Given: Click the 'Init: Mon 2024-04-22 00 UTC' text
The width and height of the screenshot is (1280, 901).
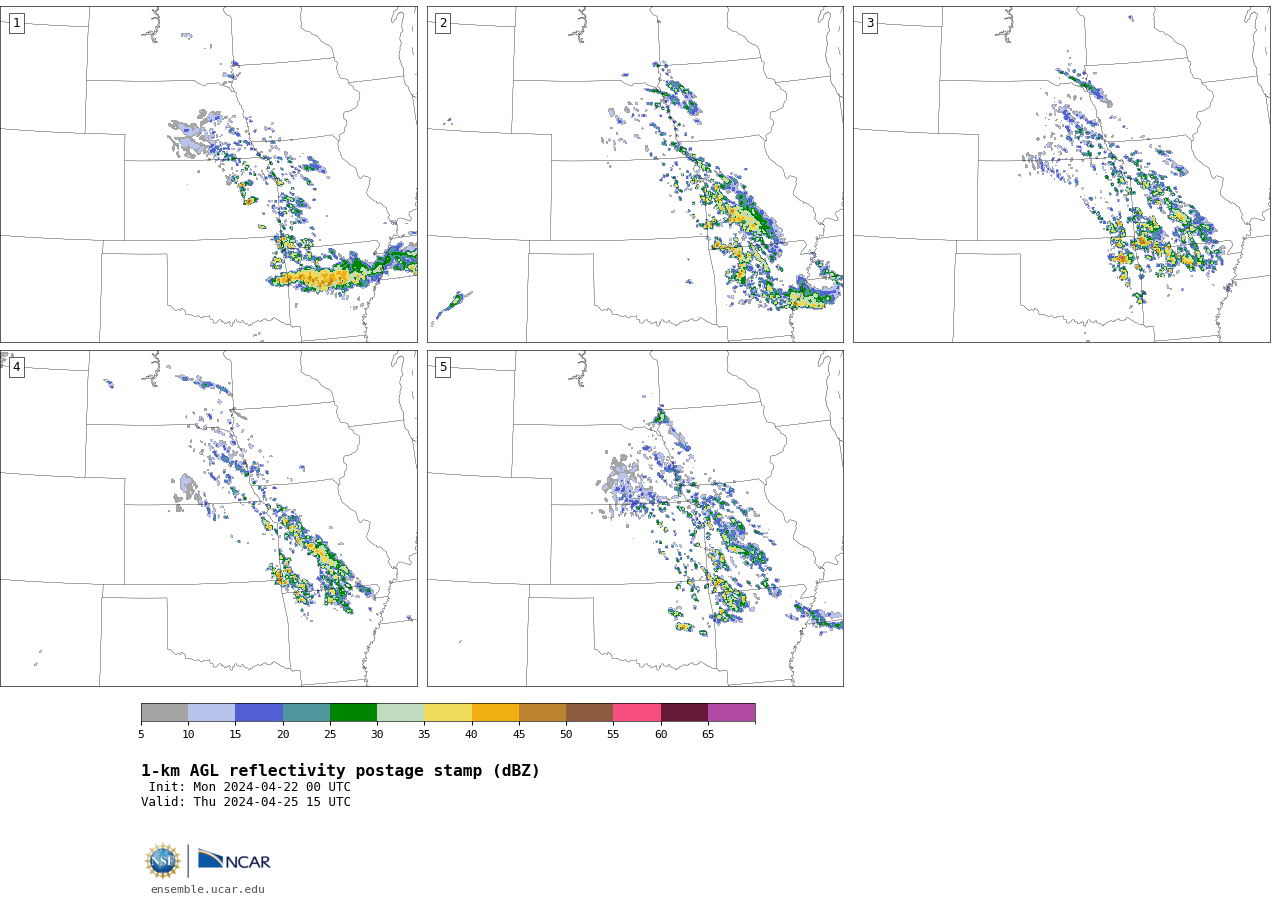Looking at the screenshot, I should [250, 787].
